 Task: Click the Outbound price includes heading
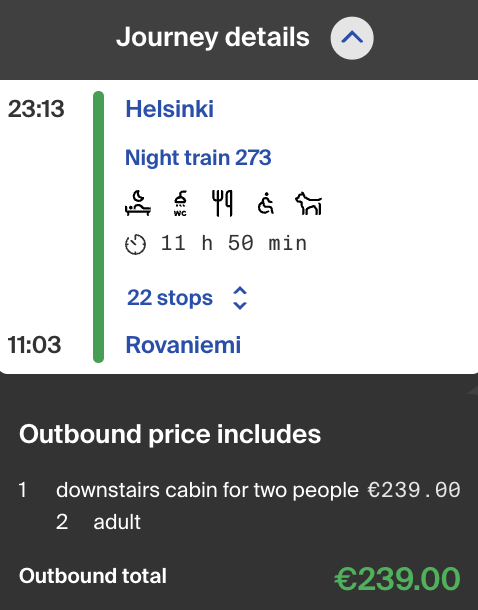point(170,434)
